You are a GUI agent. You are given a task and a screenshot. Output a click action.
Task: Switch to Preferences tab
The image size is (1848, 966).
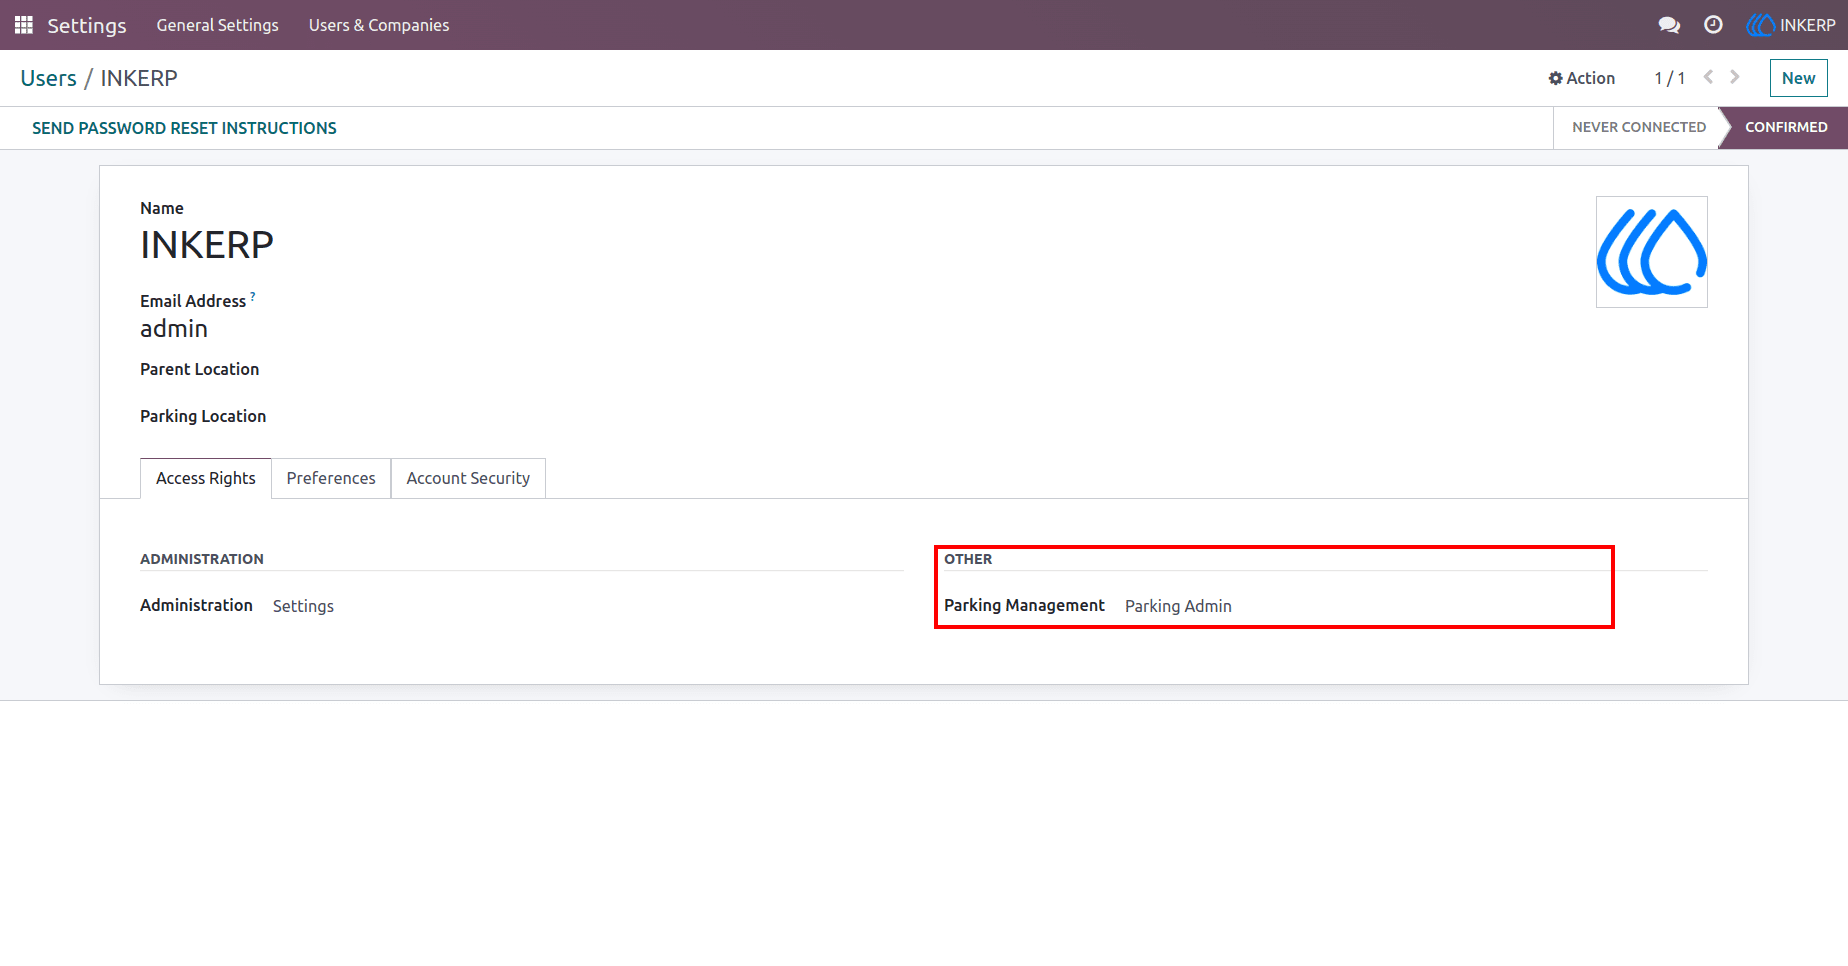(331, 478)
